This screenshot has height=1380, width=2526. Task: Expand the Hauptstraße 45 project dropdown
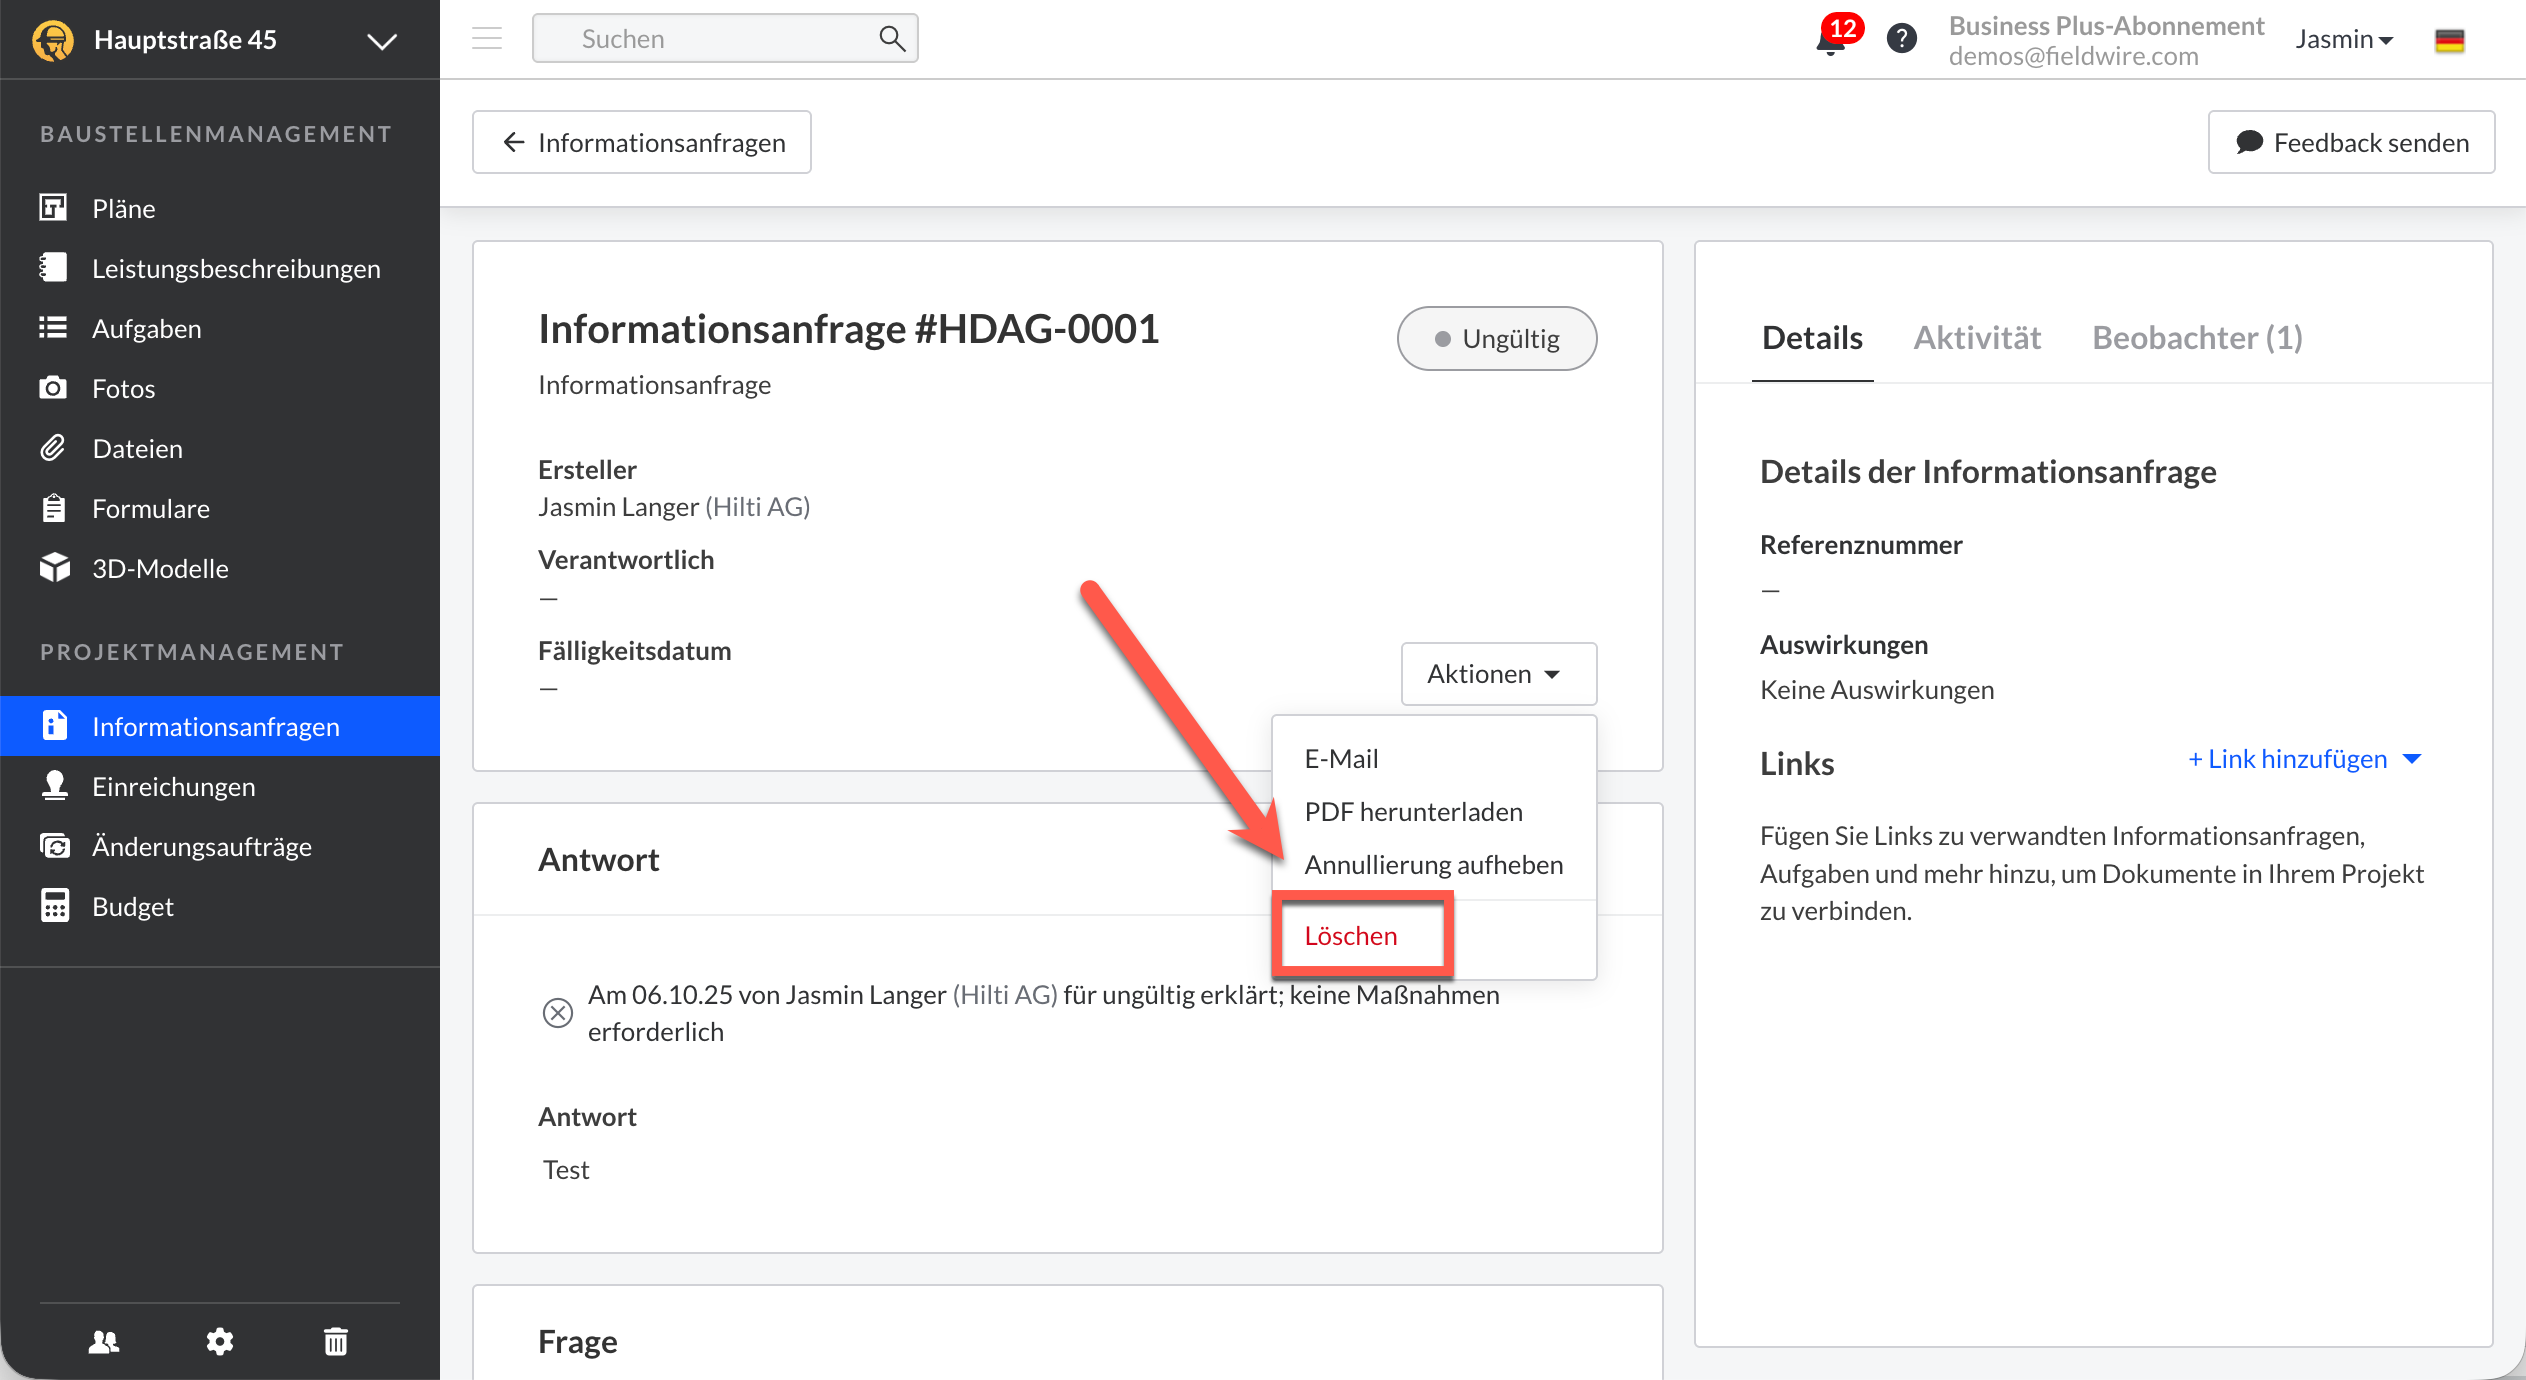(381, 40)
